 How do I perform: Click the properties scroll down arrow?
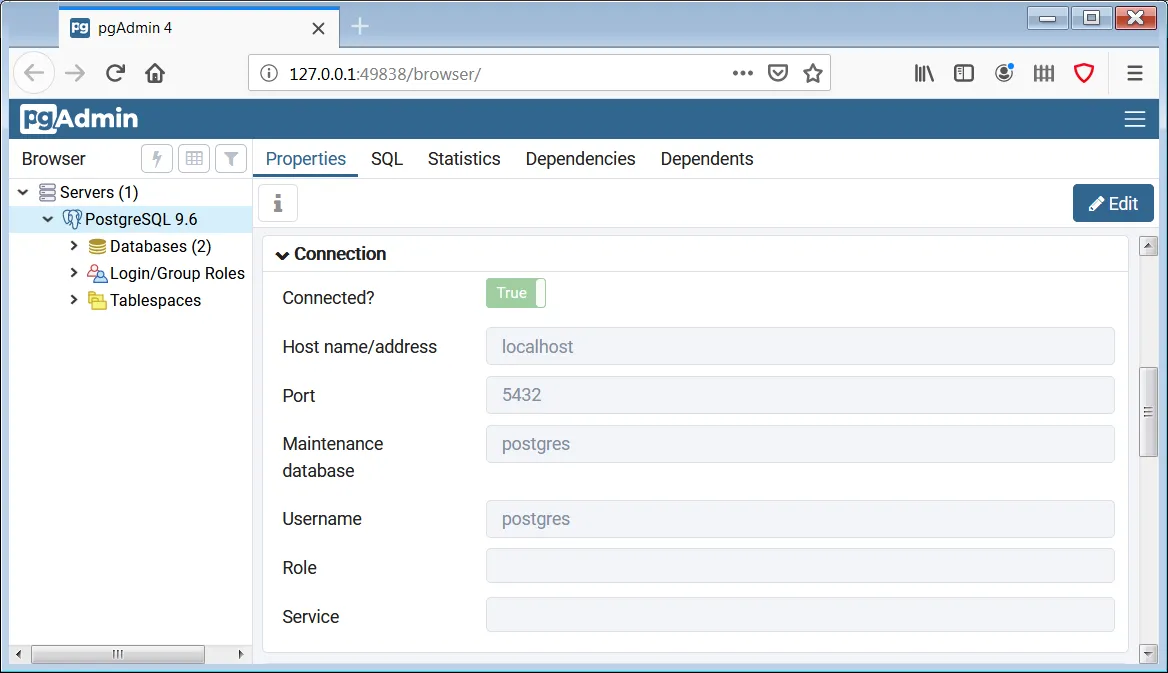(1148, 654)
